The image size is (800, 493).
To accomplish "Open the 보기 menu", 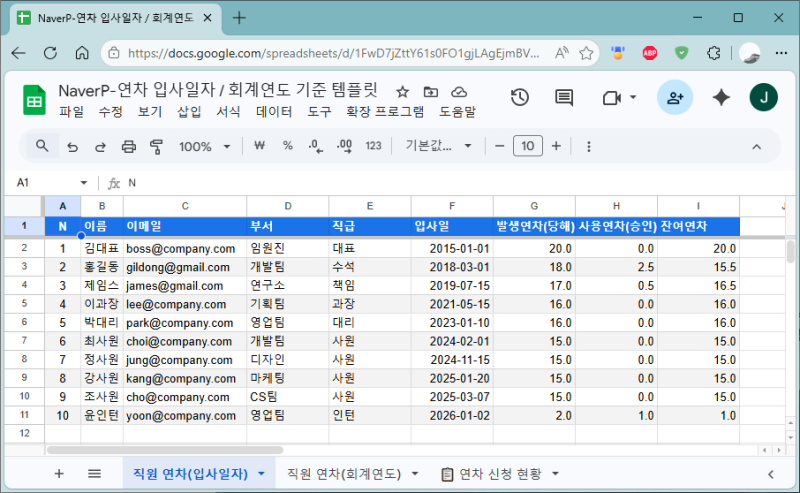I will [x=150, y=112].
